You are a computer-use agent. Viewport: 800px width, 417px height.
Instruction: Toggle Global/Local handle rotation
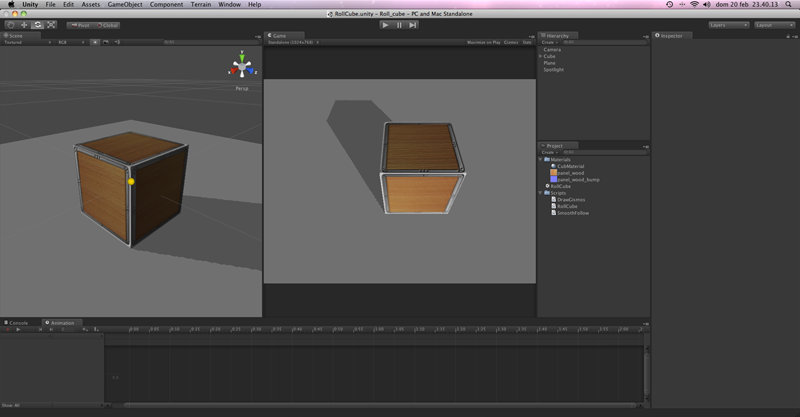coord(107,25)
